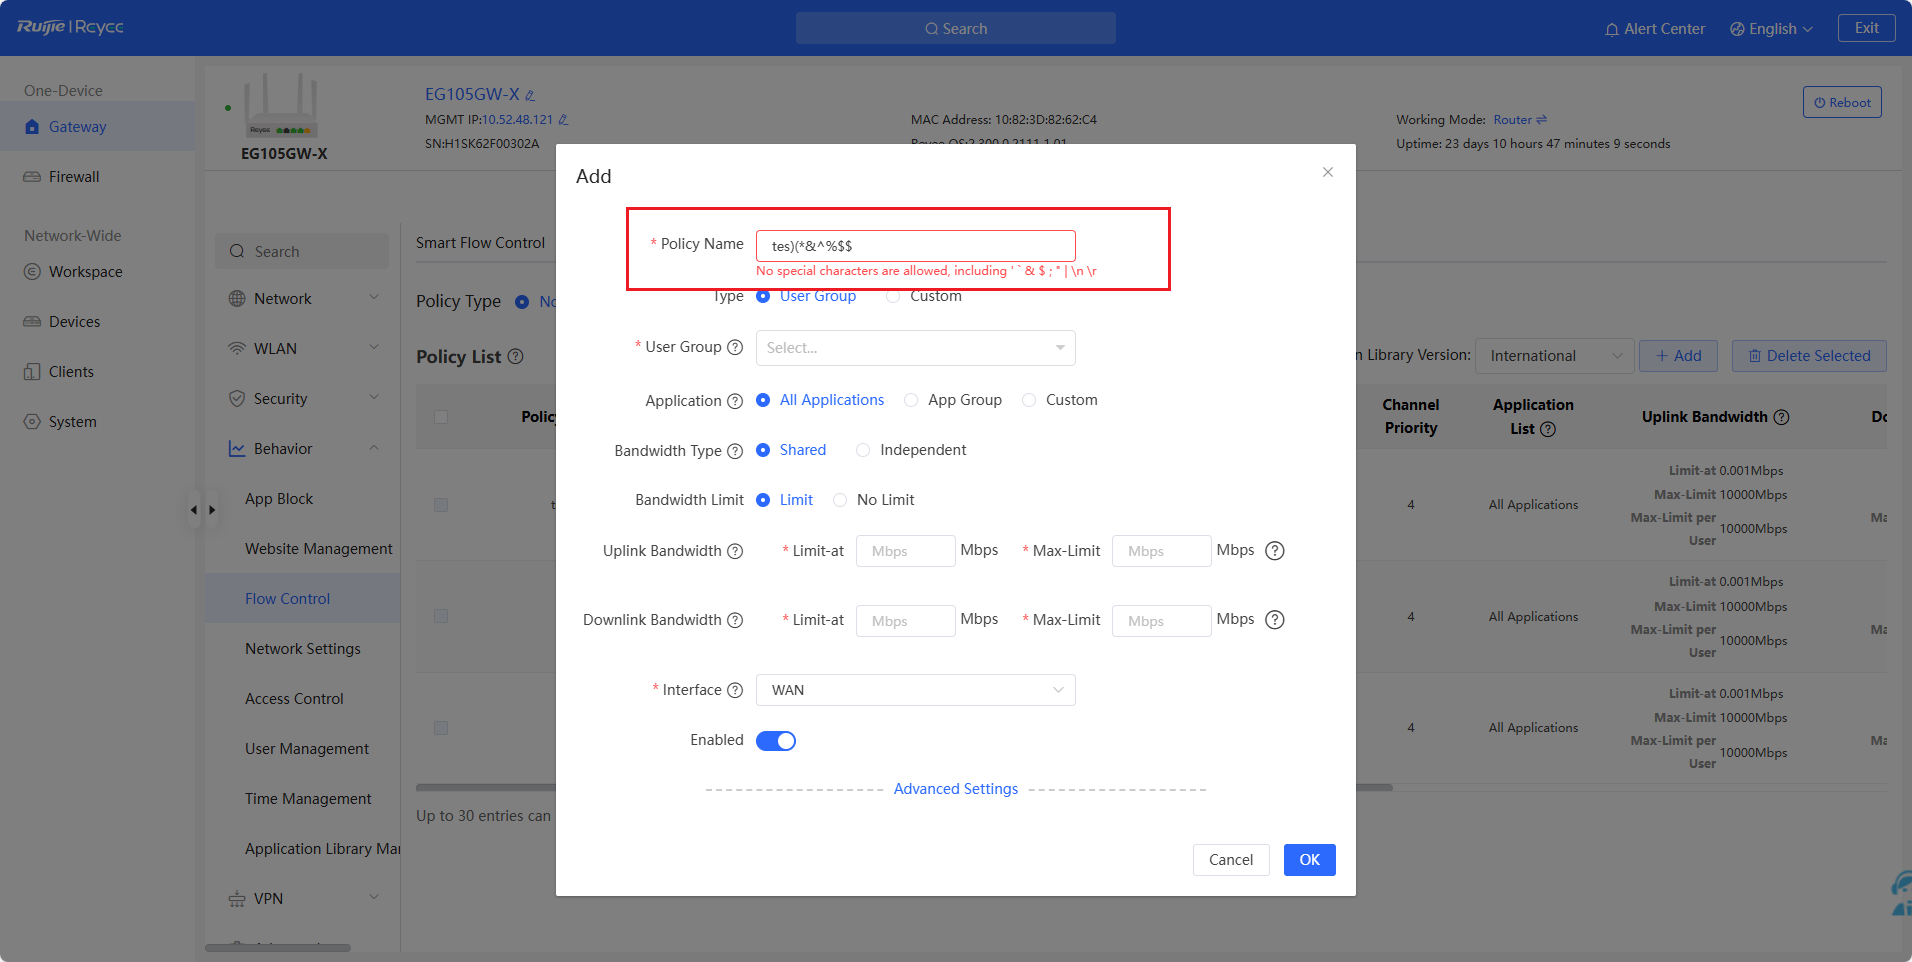Open the User Group select dropdown
This screenshot has width=1912, height=962.
[916, 348]
